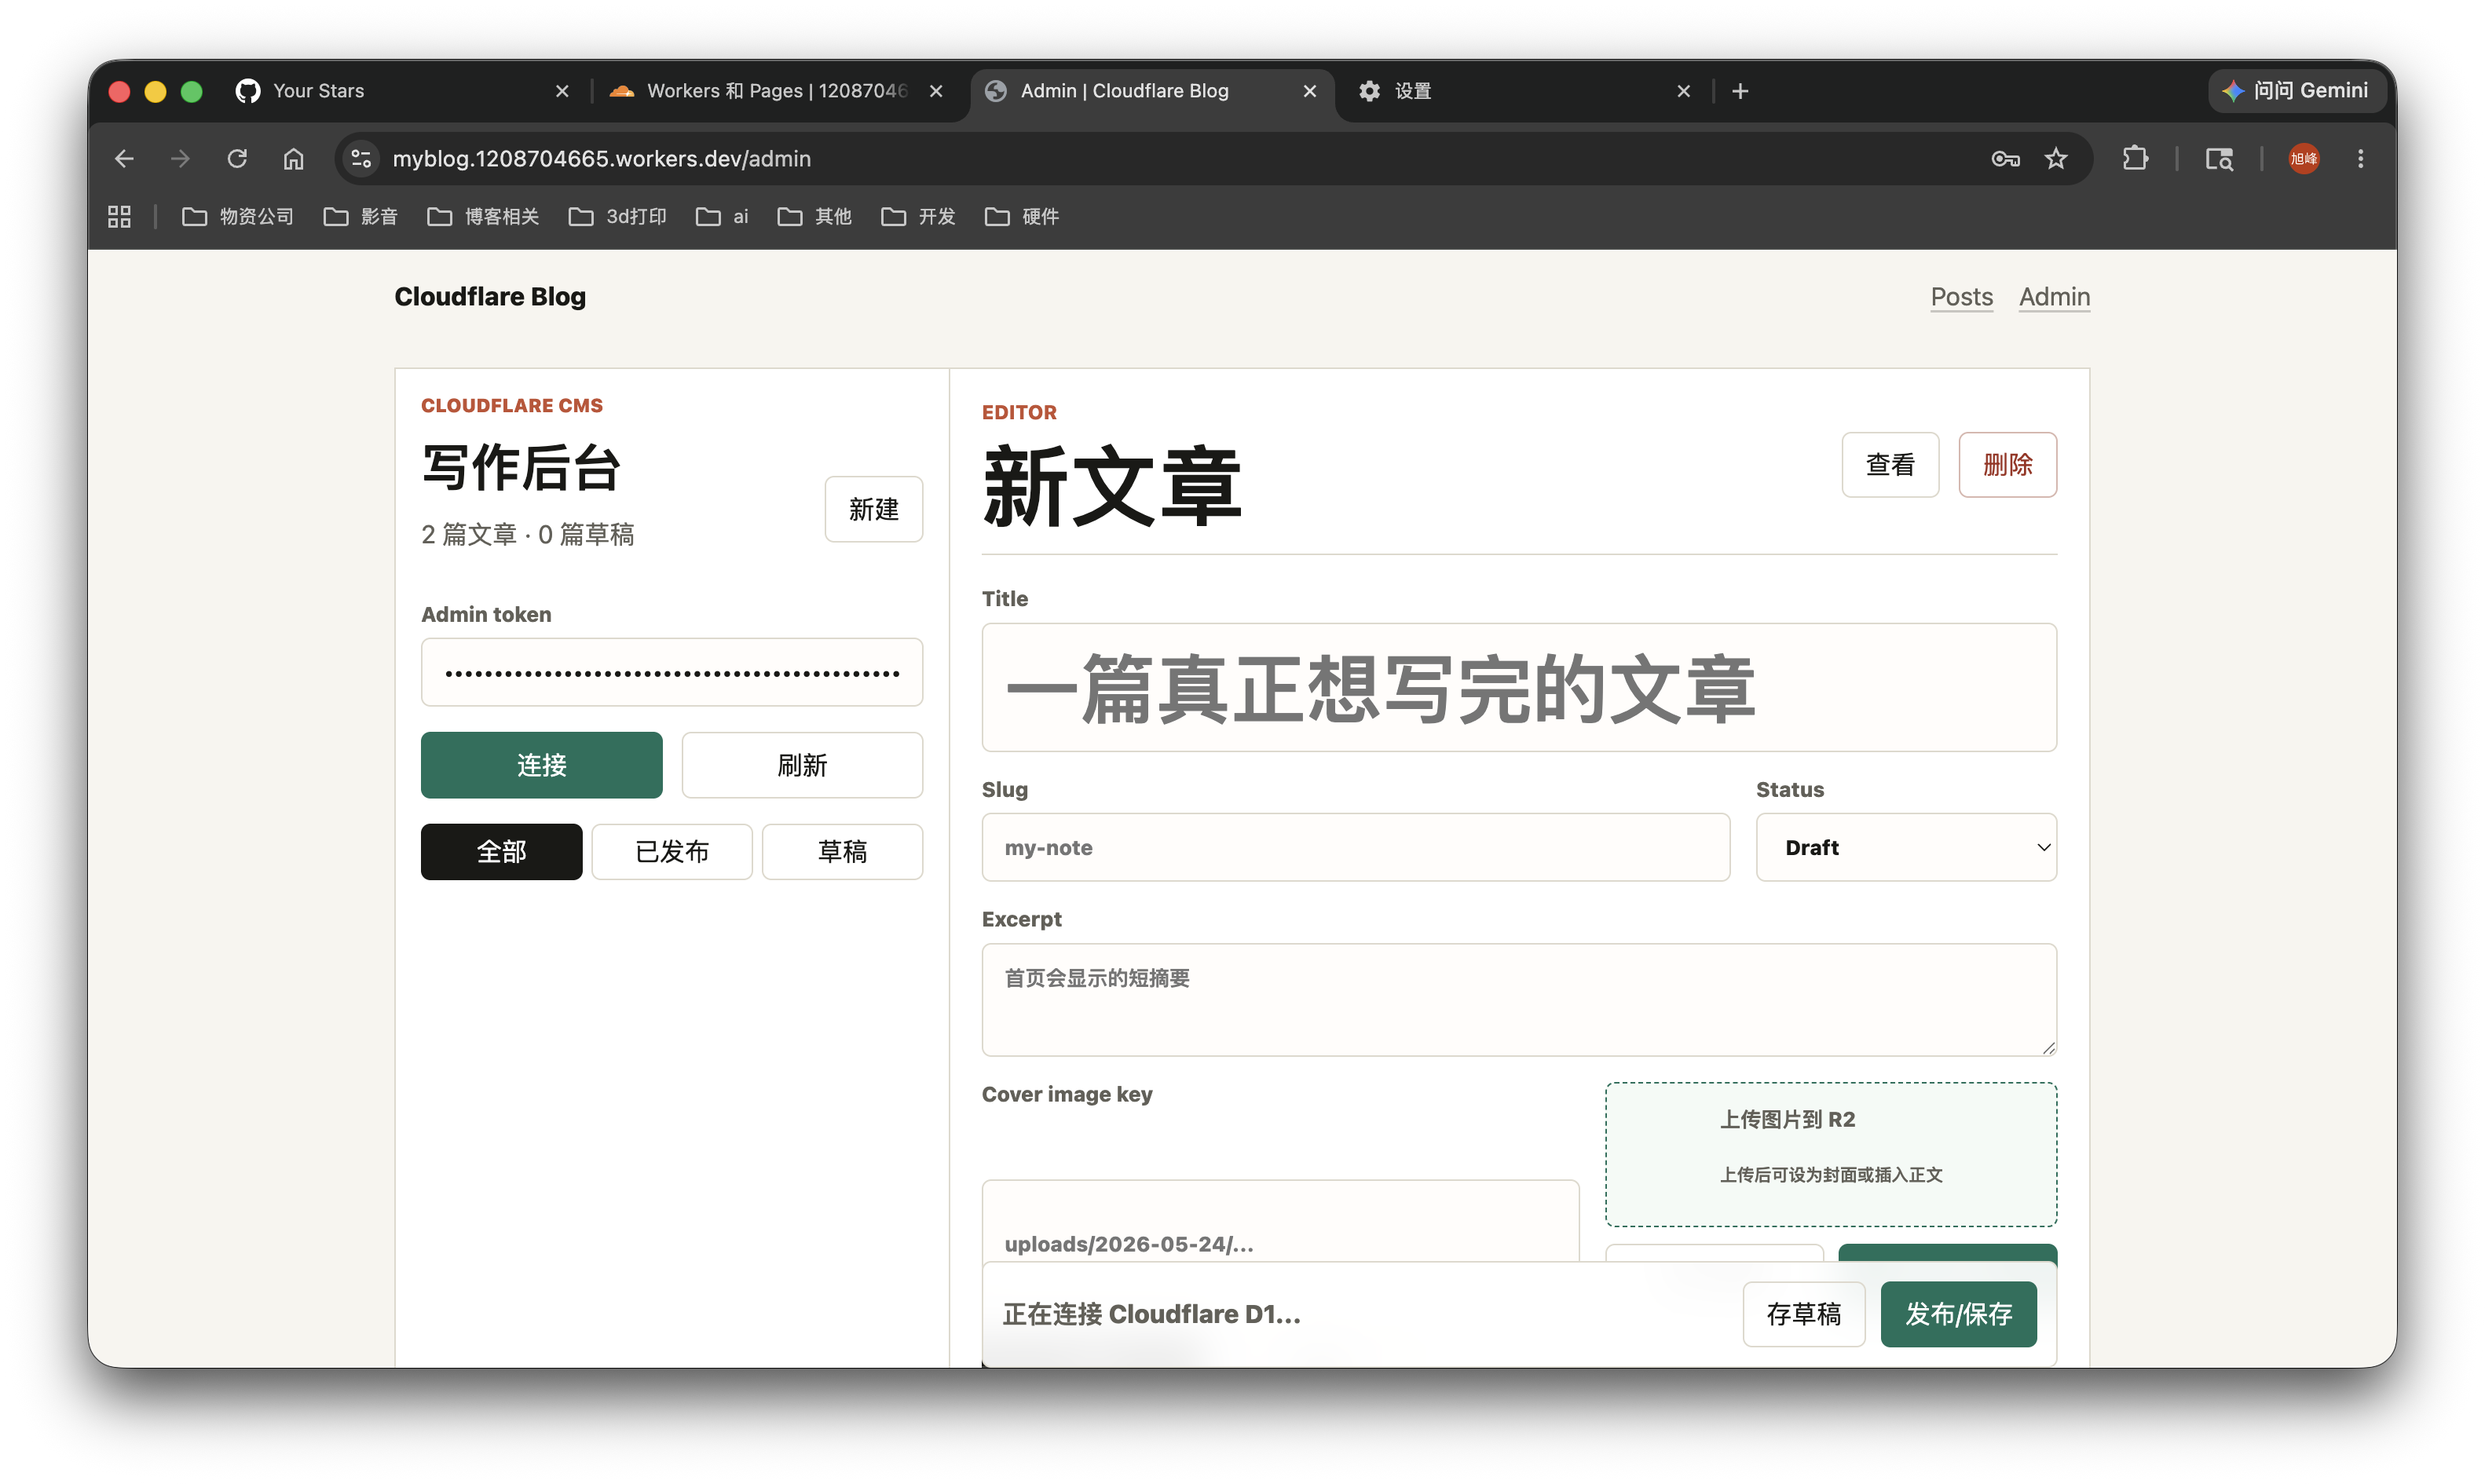Click the 存草稿 button
The height and width of the screenshot is (1484, 2485).
click(x=1804, y=1315)
